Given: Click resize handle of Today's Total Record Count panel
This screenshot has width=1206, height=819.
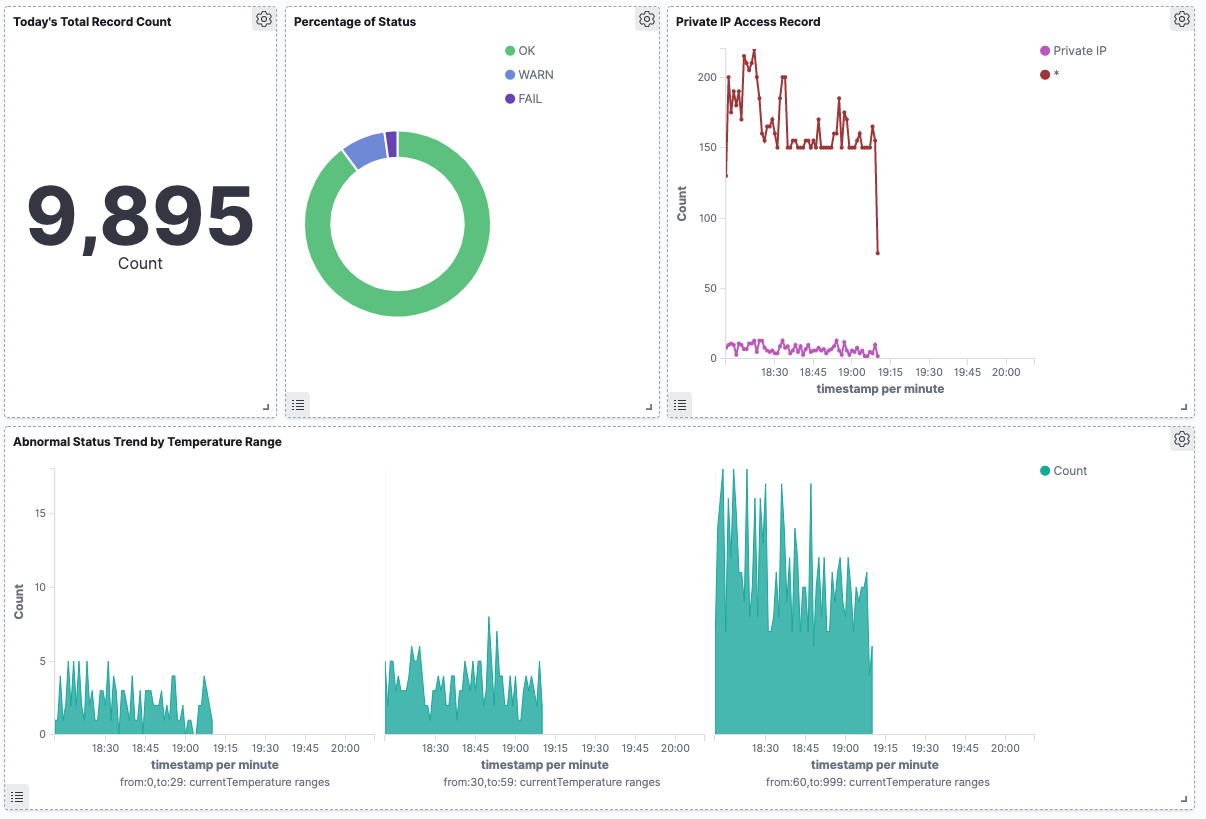Looking at the screenshot, I should coord(266,407).
